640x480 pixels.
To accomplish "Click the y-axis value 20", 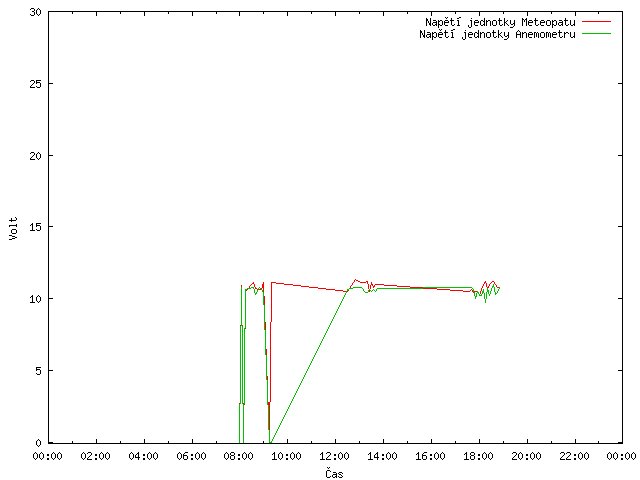I will coord(36,156).
